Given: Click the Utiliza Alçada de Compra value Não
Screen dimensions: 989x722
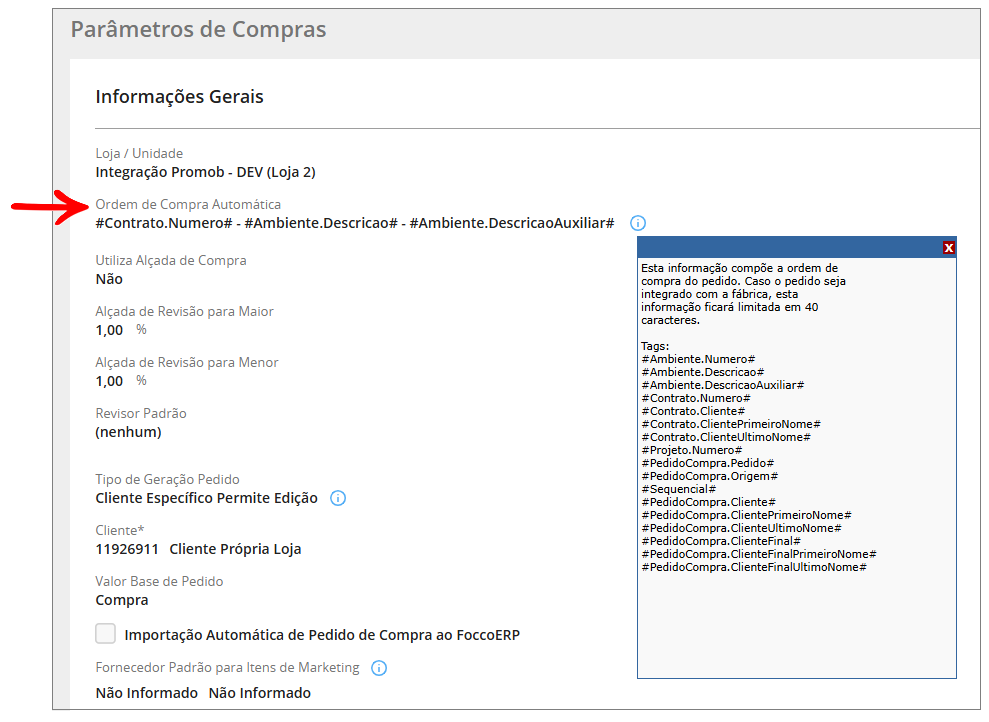Looking at the screenshot, I should point(109,280).
